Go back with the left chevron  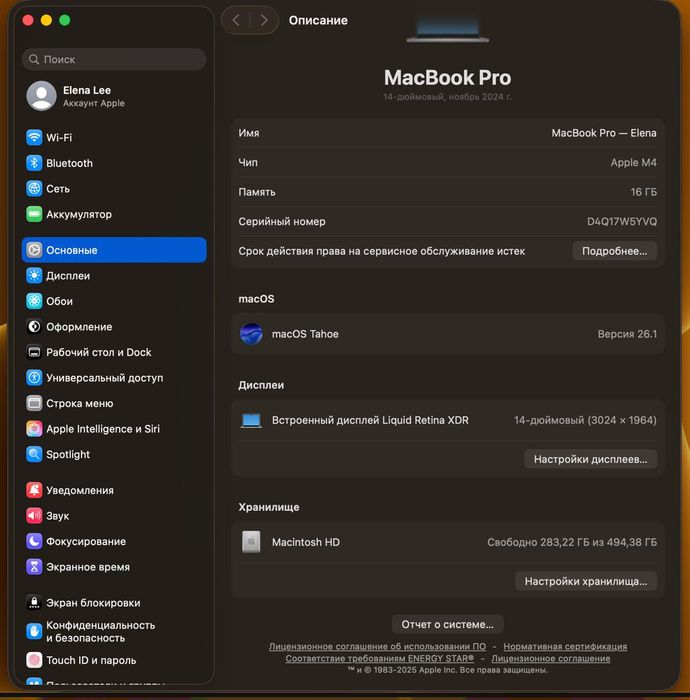click(236, 20)
